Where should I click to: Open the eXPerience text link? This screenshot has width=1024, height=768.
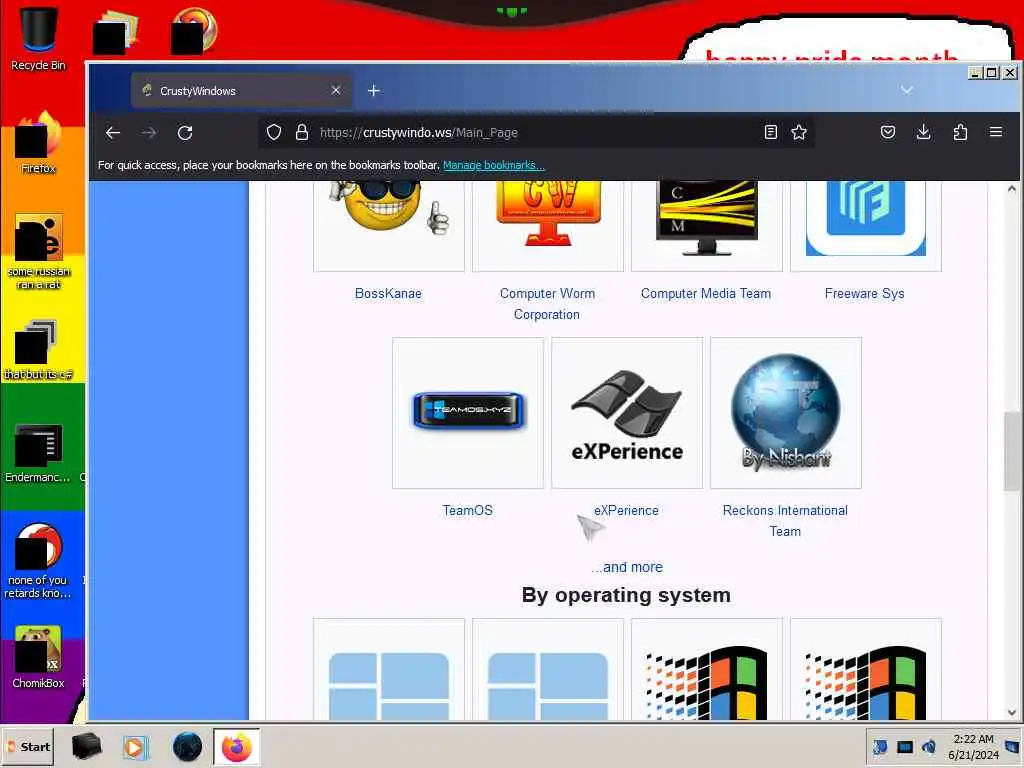[626, 510]
